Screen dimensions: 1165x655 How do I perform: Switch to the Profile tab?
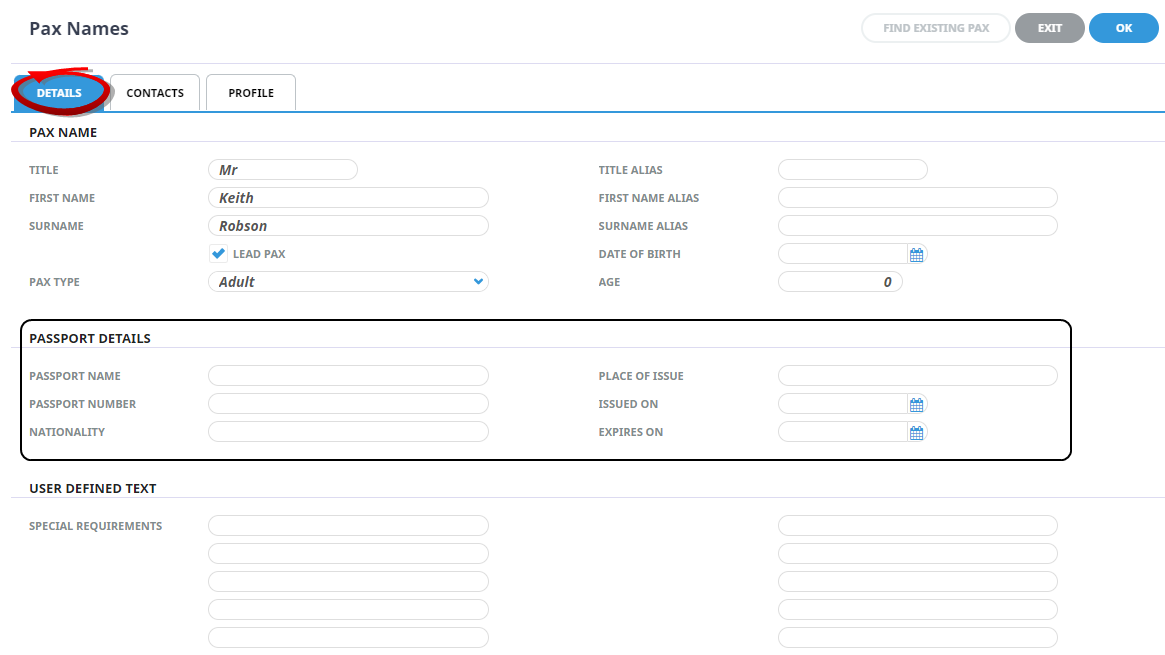[x=251, y=93]
